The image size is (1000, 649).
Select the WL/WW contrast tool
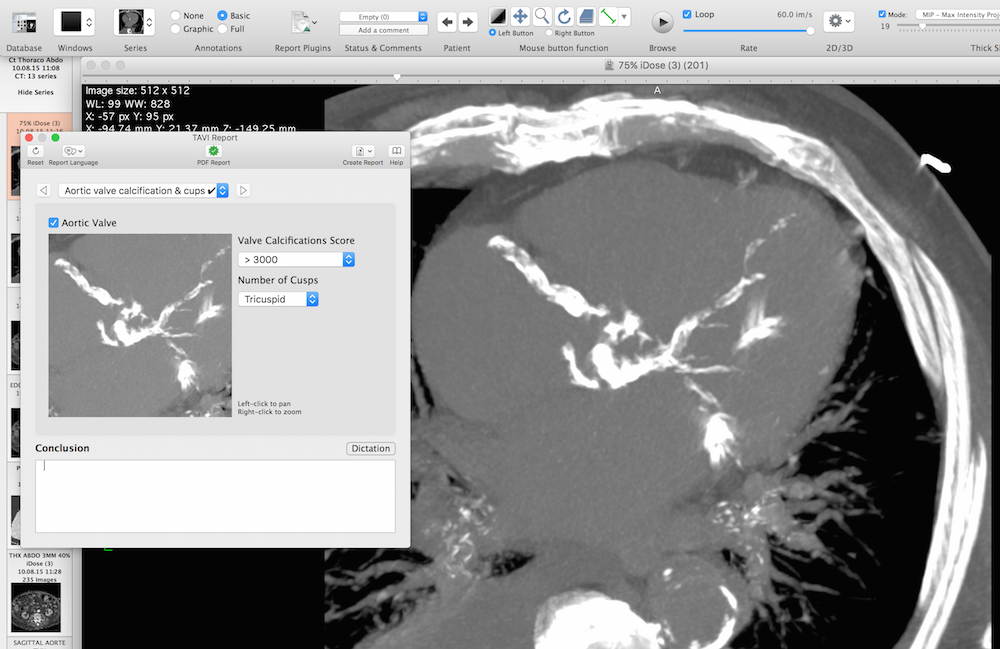[x=497, y=17]
